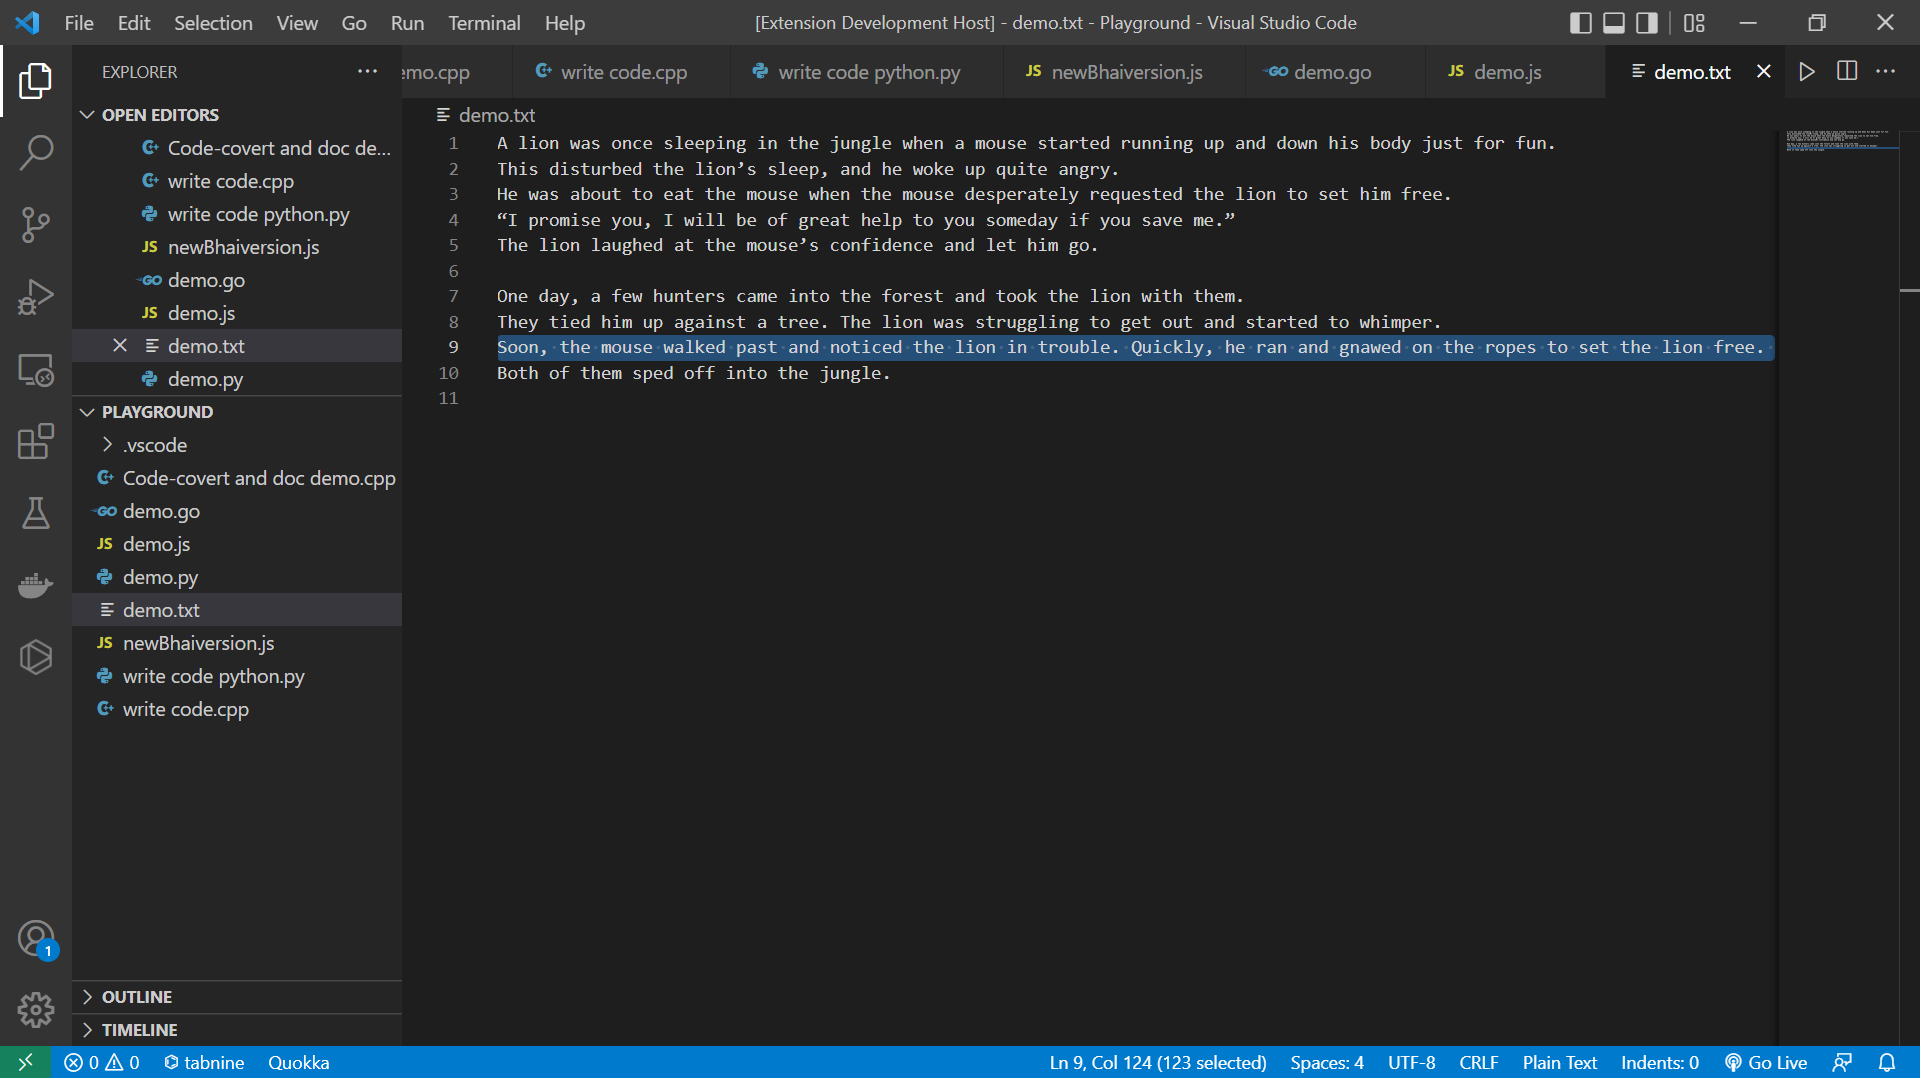Open Explorer Views and More Actions ellipsis
Viewport: 1920px width, 1078px height.
pos(368,71)
